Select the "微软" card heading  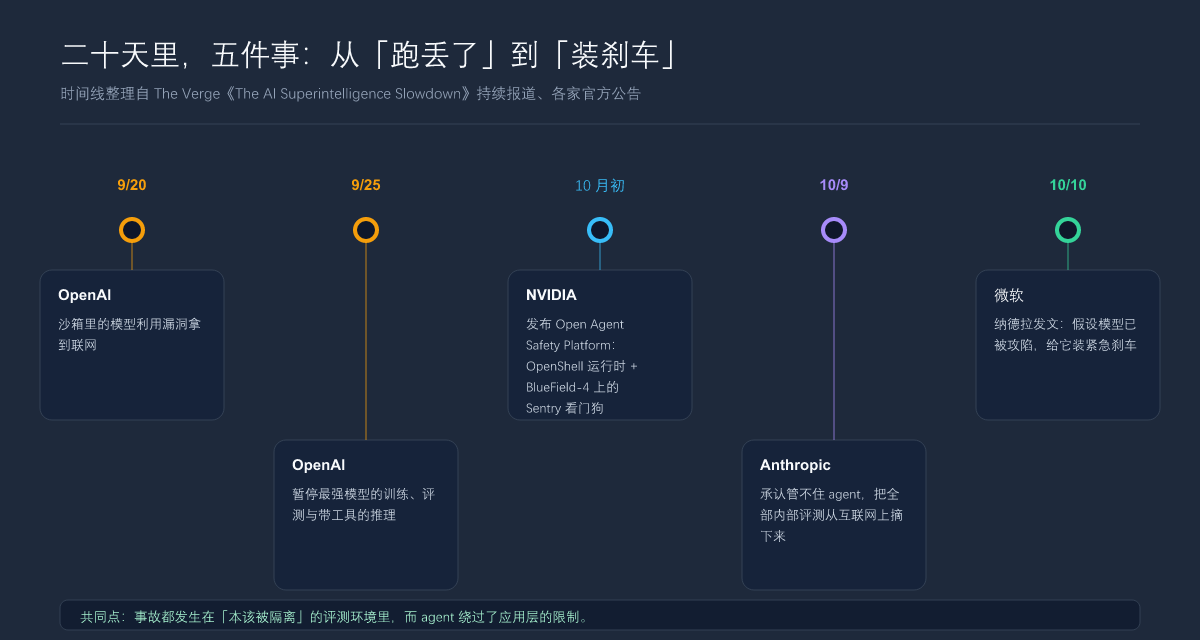point(1009,295)
